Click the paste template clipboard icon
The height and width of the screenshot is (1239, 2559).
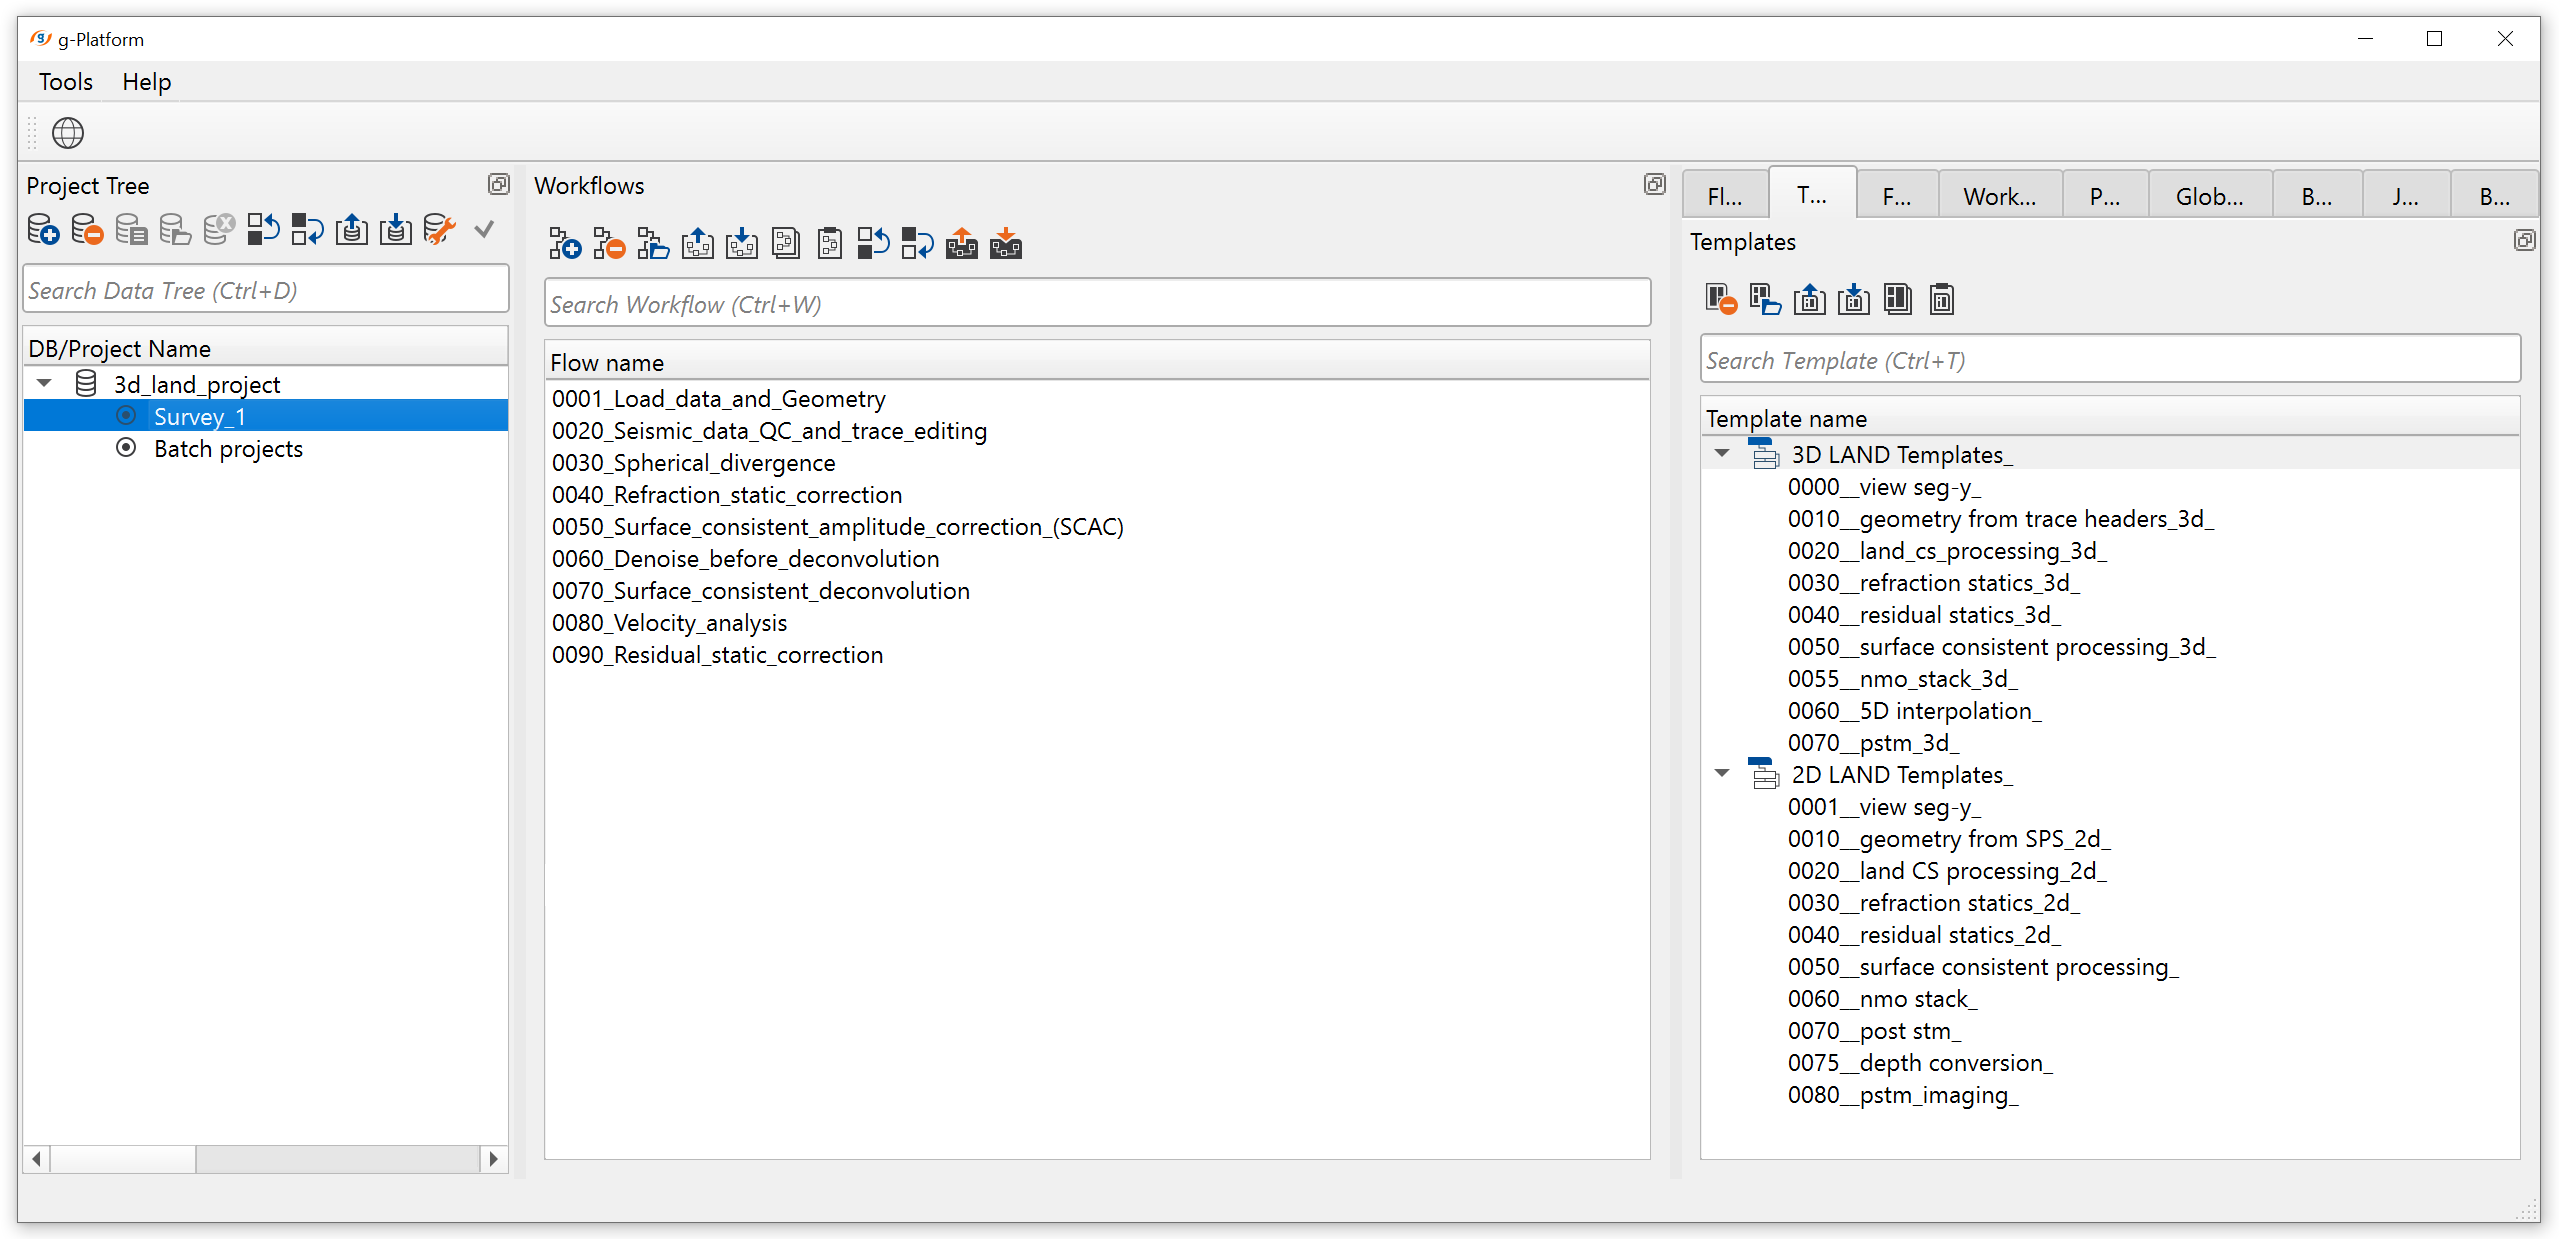click(1941, 299)
